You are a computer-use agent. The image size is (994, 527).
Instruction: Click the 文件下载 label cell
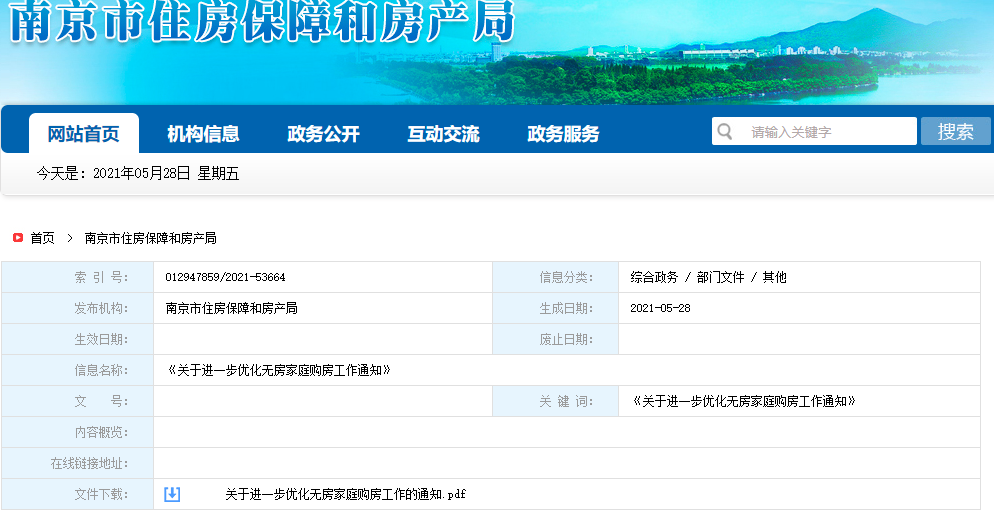tap(77, 494)
